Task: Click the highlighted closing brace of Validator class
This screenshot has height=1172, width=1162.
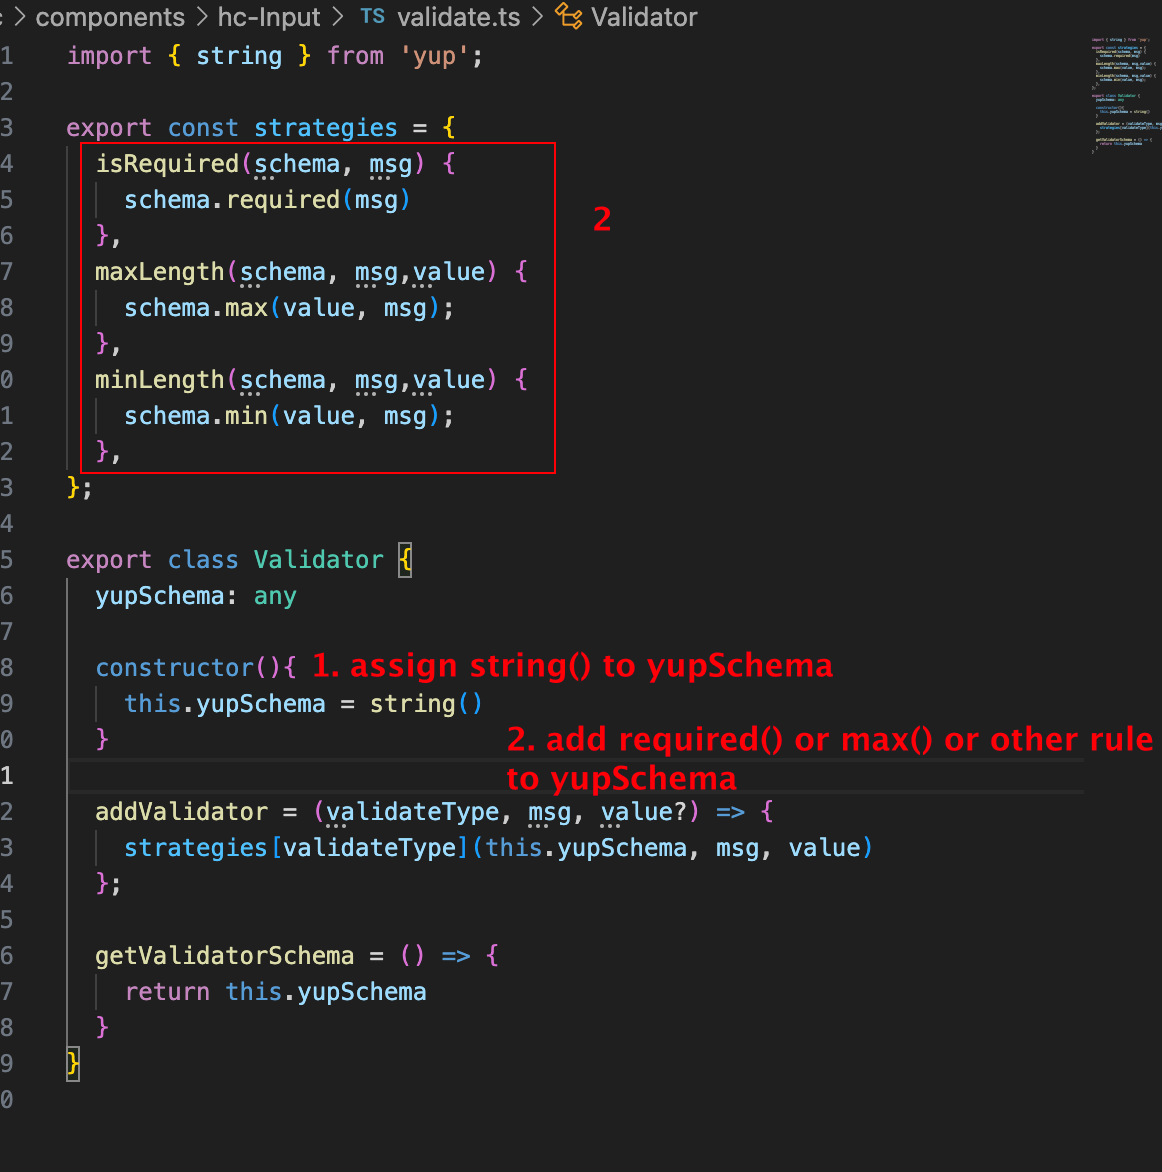Action: [72, 1064]
